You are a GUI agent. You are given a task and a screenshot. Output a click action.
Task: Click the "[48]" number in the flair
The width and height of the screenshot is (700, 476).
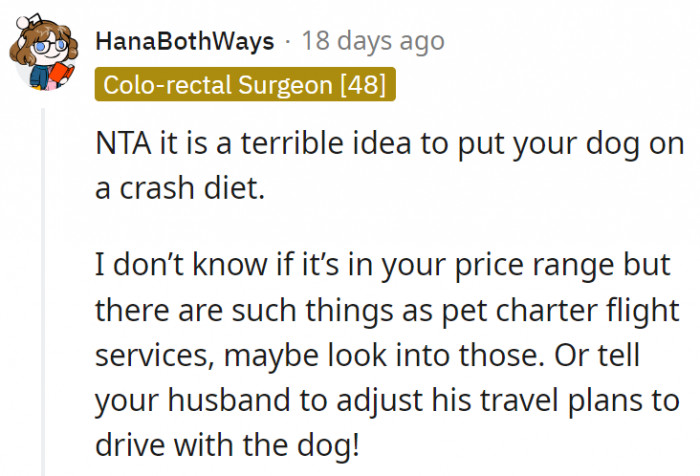coord(363,85)
